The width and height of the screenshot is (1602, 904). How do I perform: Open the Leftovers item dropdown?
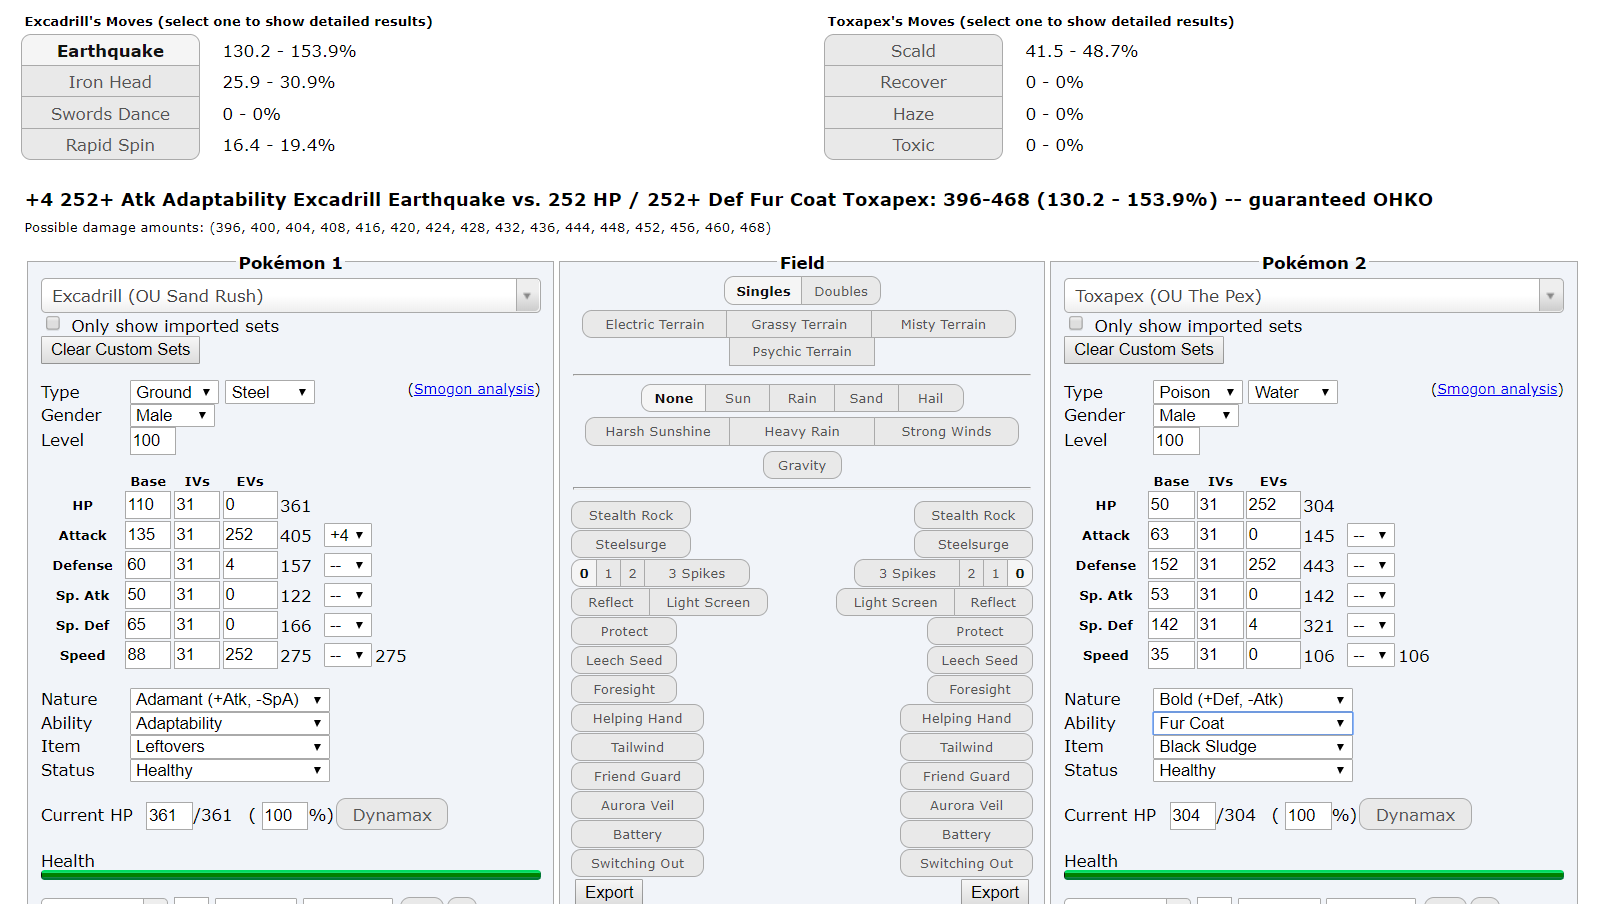click(230, 747)
